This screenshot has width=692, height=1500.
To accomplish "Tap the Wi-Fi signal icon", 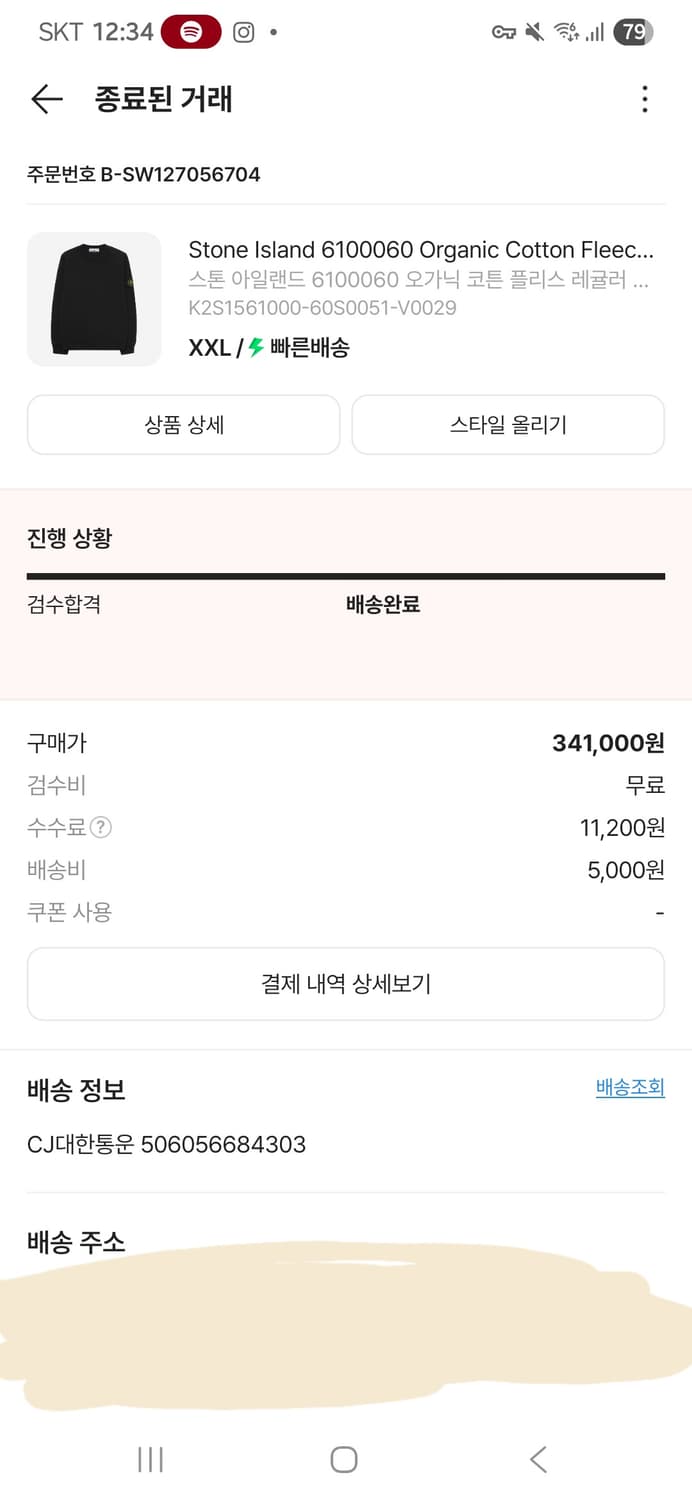I will click(x=567, y=32).
